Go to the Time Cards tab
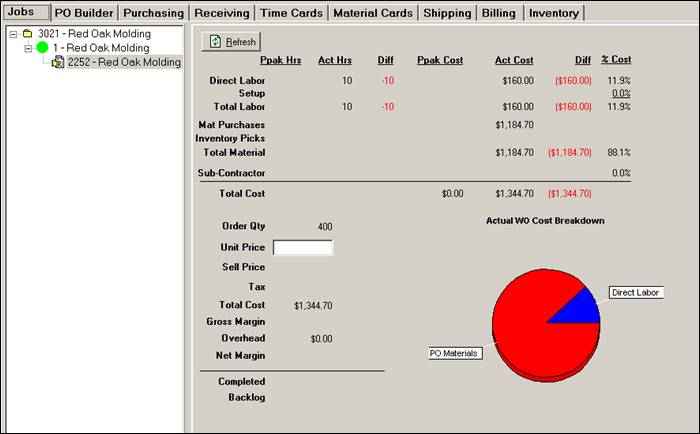Viewport: 700px width, 434px height. pyautogui.click(x=291, y=13)
